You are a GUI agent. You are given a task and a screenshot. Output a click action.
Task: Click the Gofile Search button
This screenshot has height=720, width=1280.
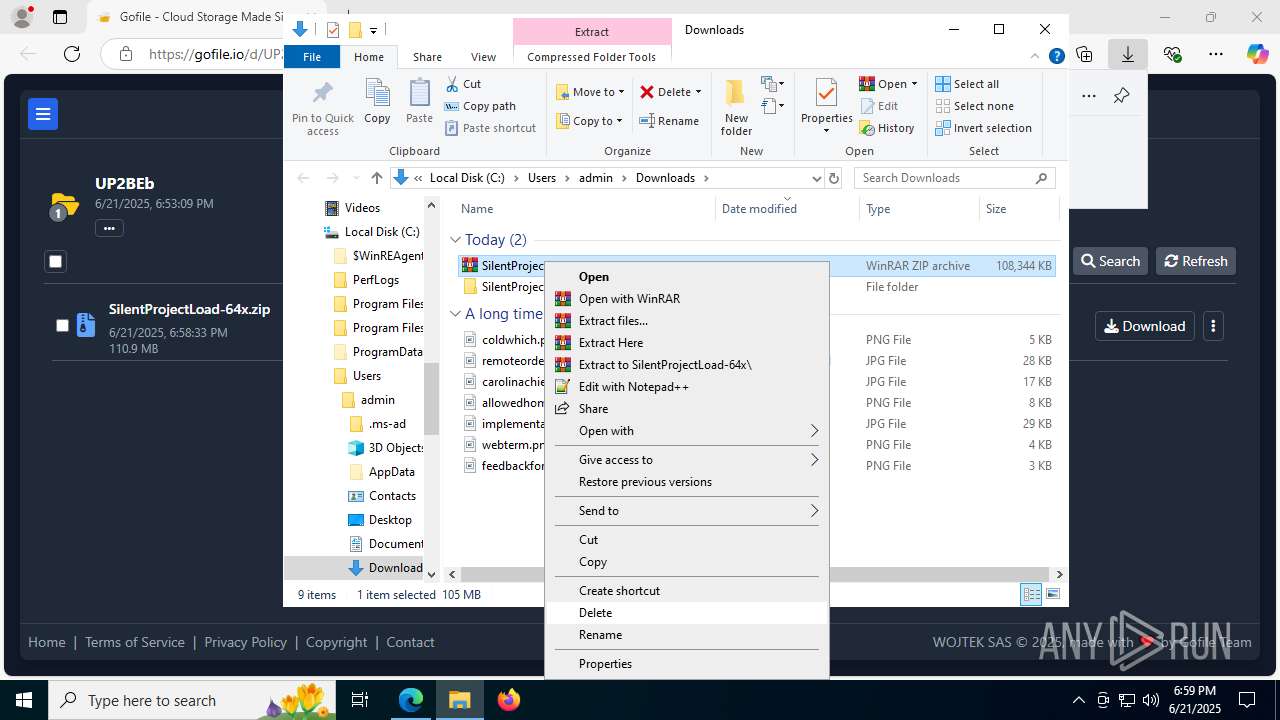tap(1110, 261)
